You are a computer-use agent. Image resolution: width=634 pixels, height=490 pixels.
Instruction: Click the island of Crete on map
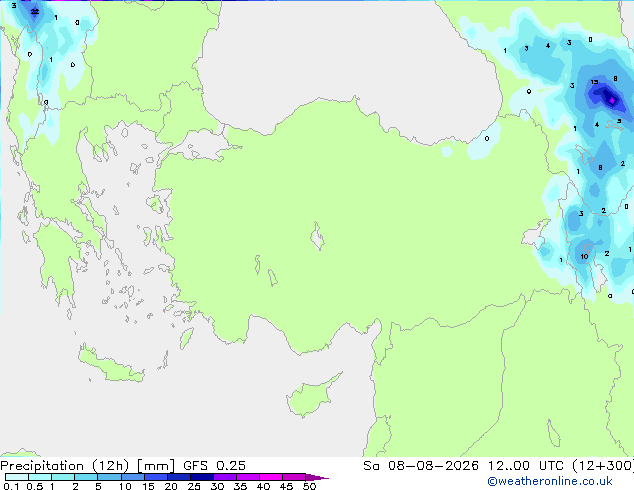pyautogui.click(x=110, y=365)
